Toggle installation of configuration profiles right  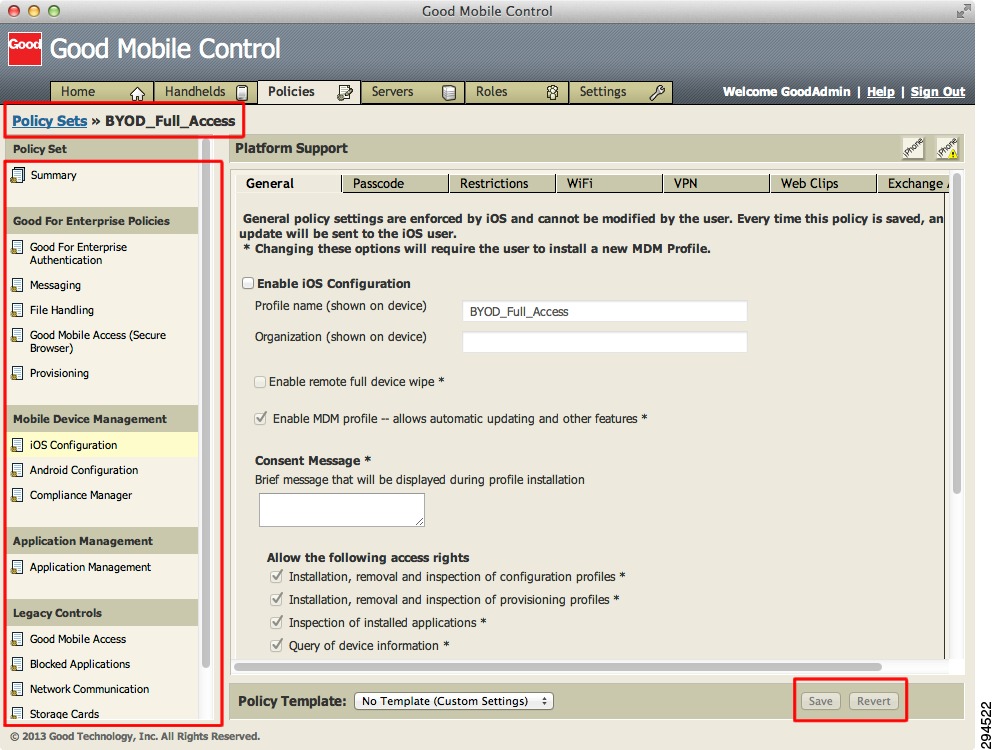coord(276,576)
